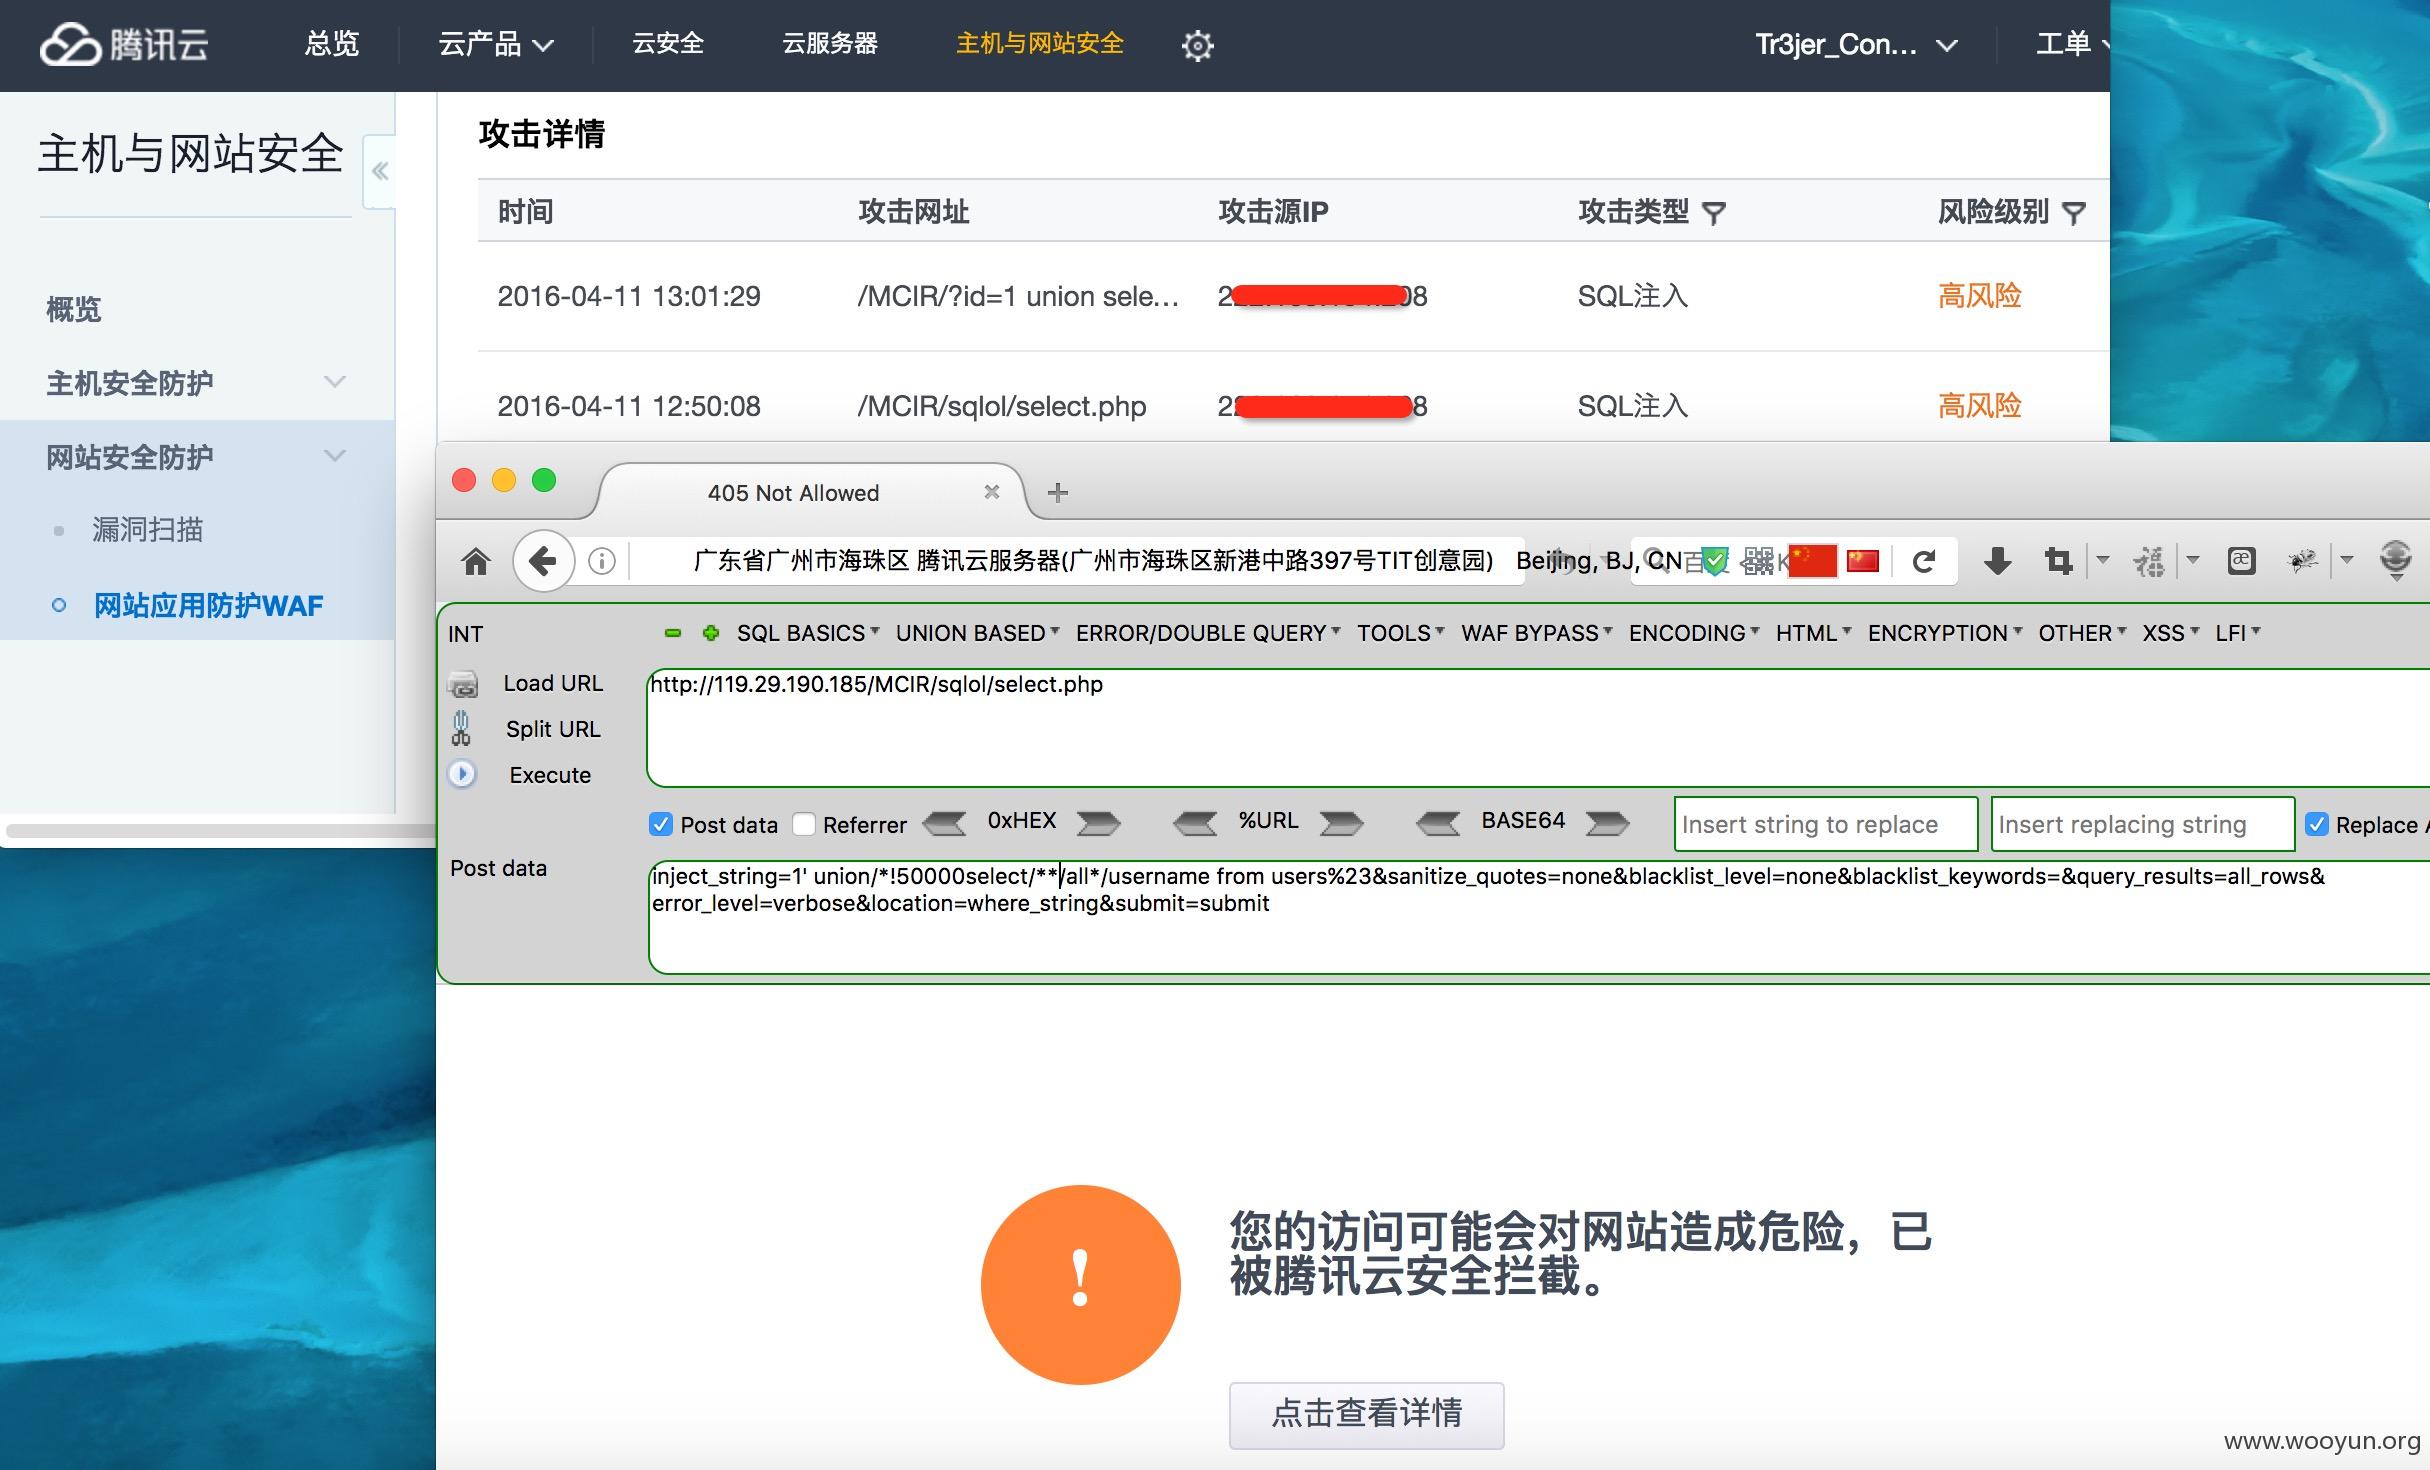Click the HackBar URL text field
Viewport: 2430px width, 1470px height.
coord(1538,728)
